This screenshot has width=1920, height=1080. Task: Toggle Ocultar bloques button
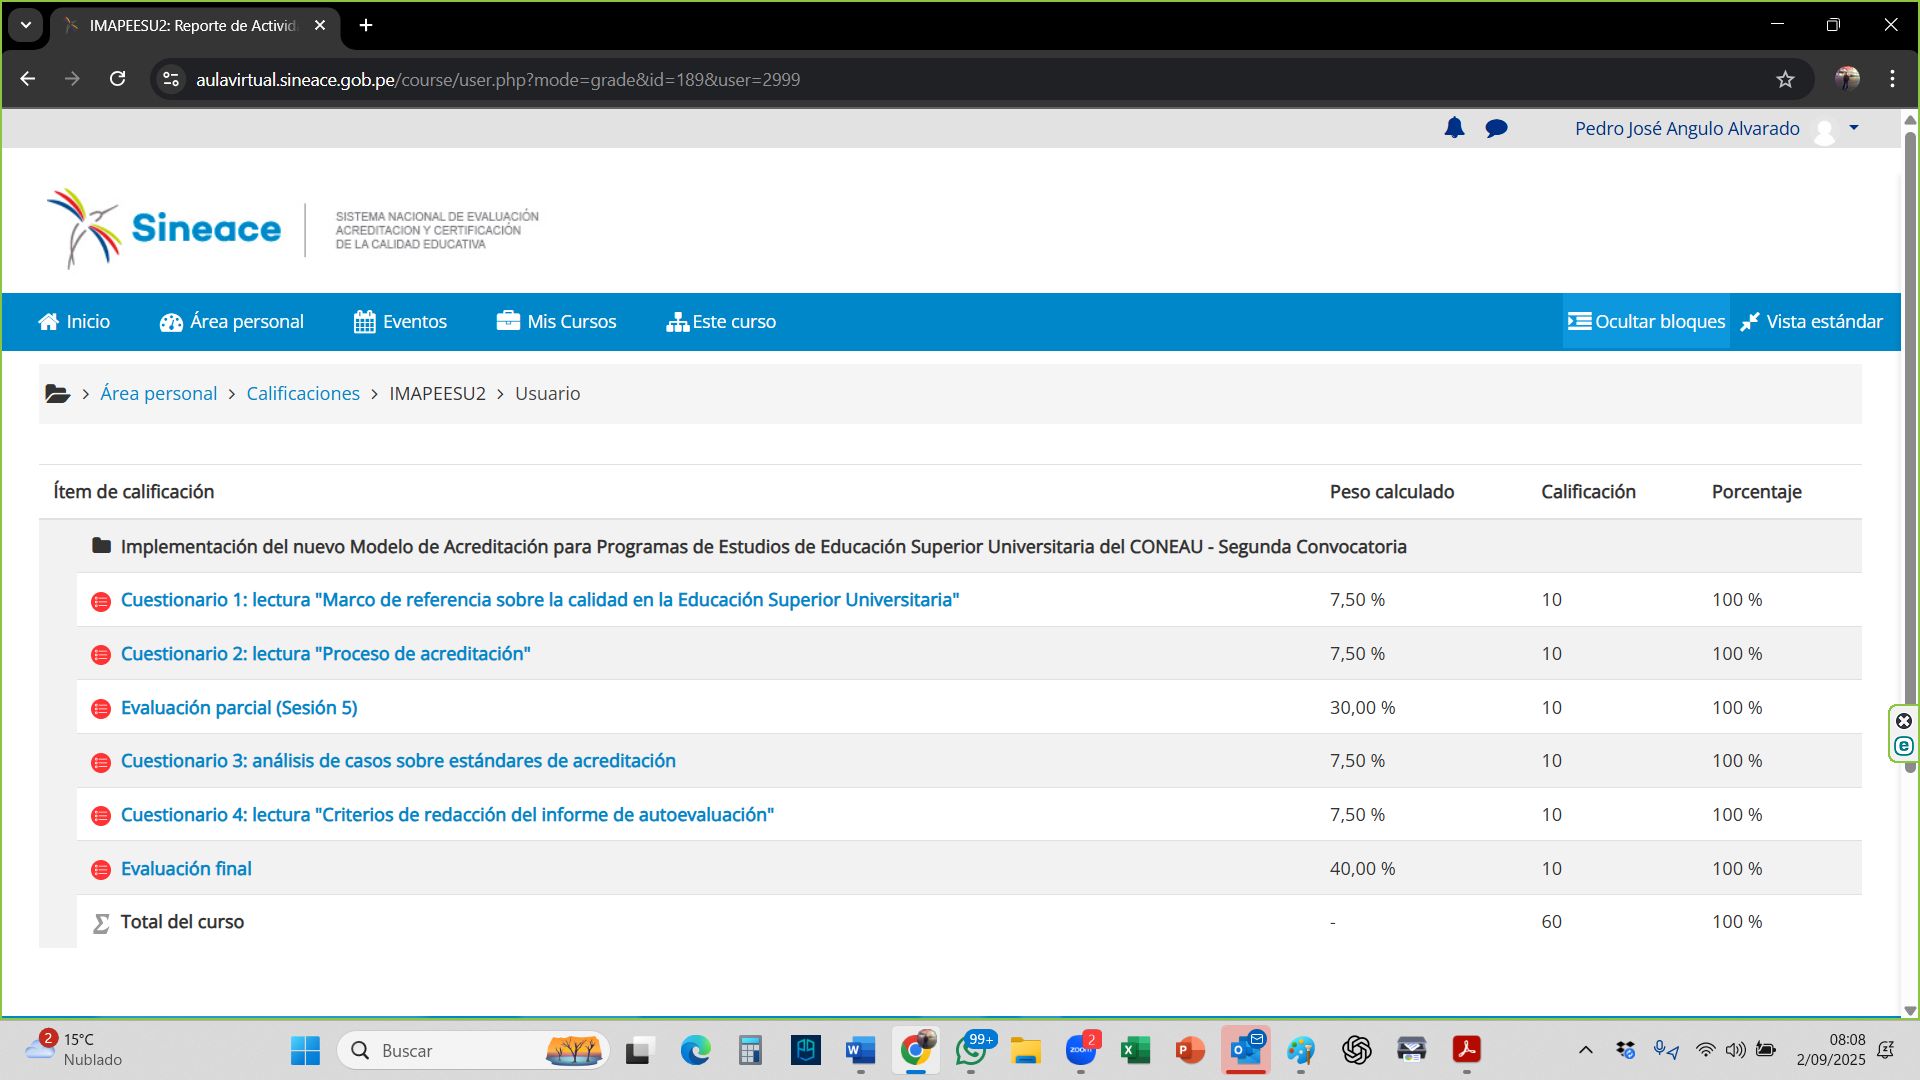(x=1646, y=322)
